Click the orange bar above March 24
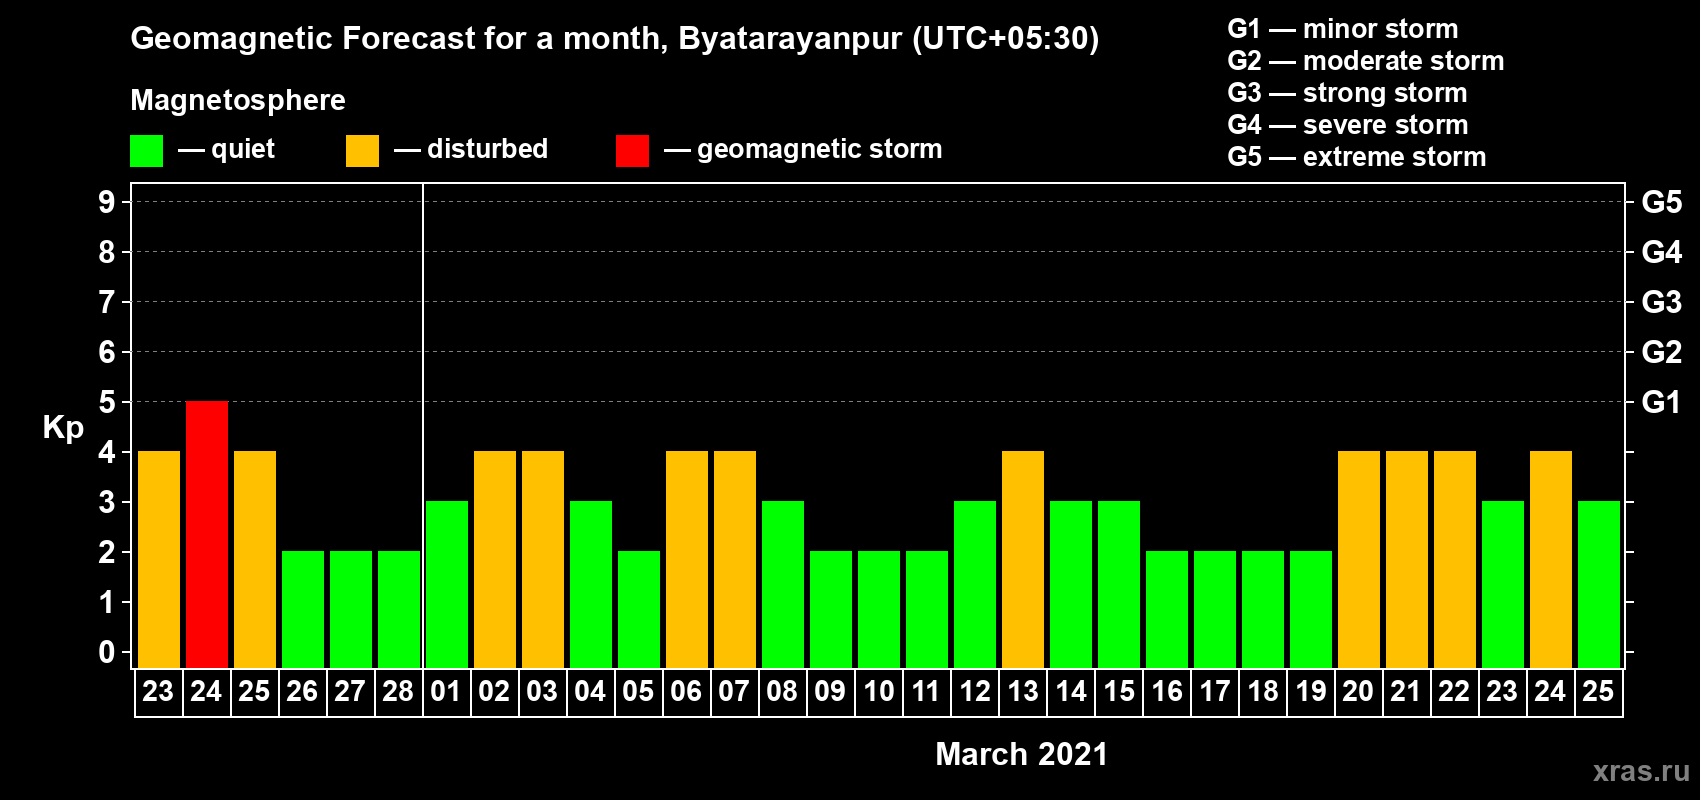The height and width of the screenshot is (800, 1700). pos(1551,560)
